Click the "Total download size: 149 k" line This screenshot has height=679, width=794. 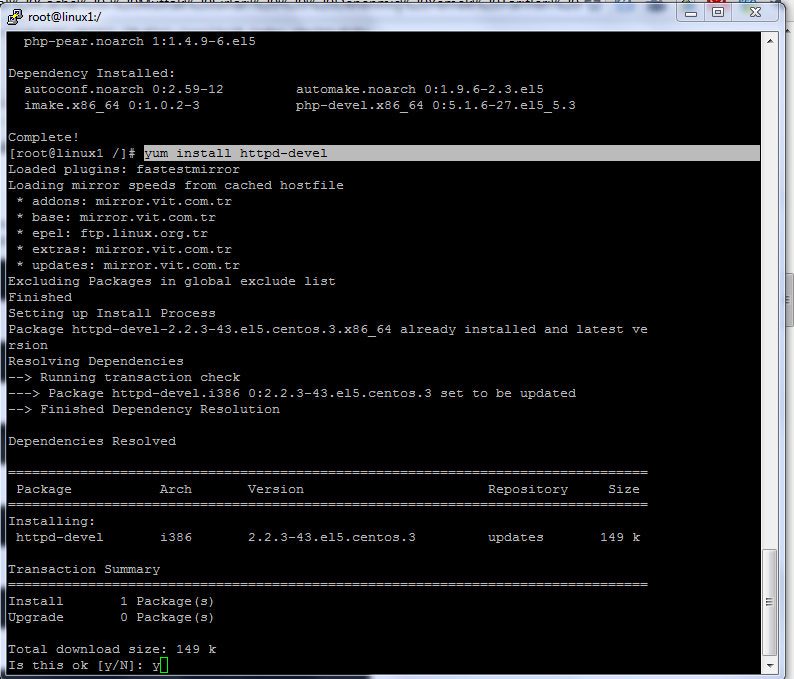[112, 649]
